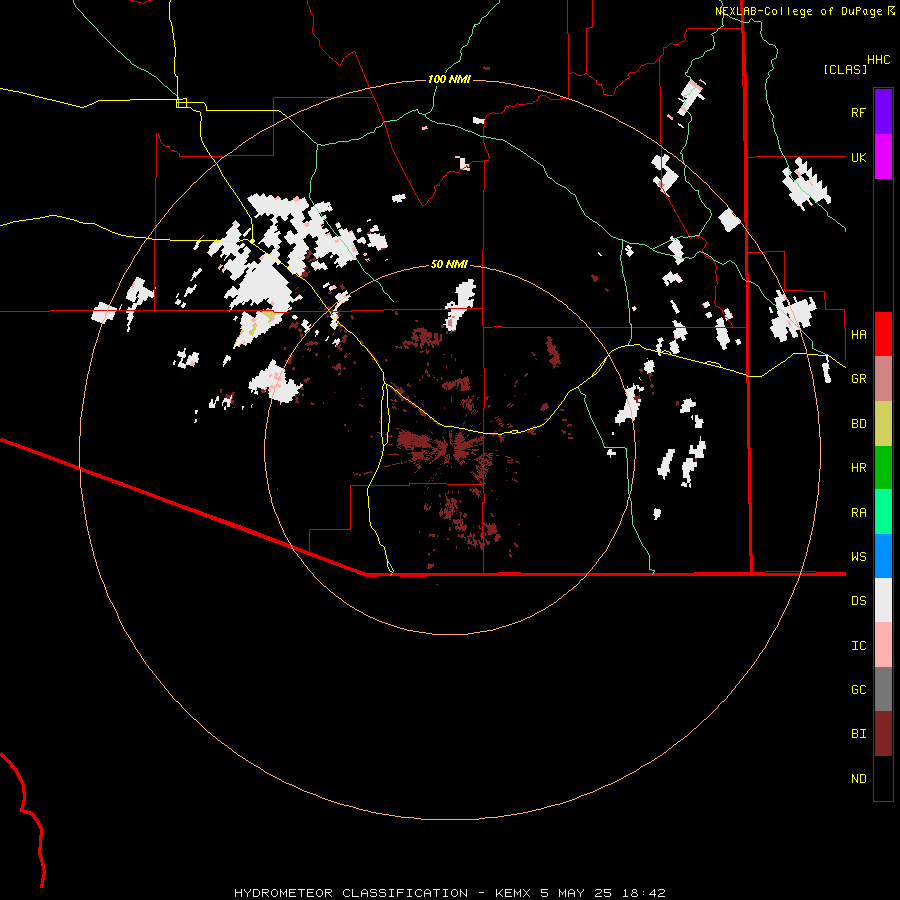Click the GC legend label
Viewport: 900px width, 900px height.
[859, 690]
